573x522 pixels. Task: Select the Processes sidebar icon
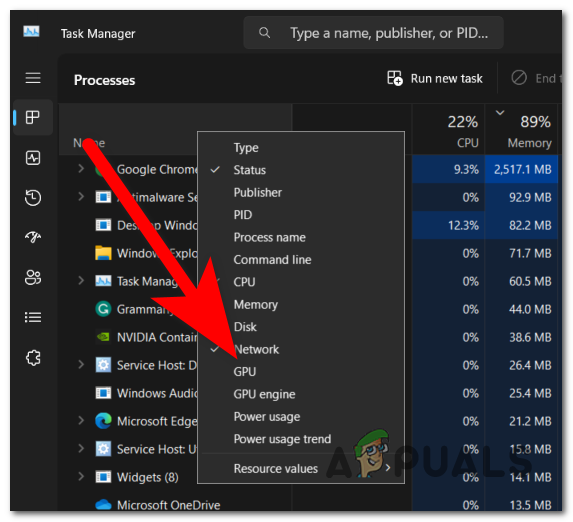pyautogui.click(x=33, y=117)
